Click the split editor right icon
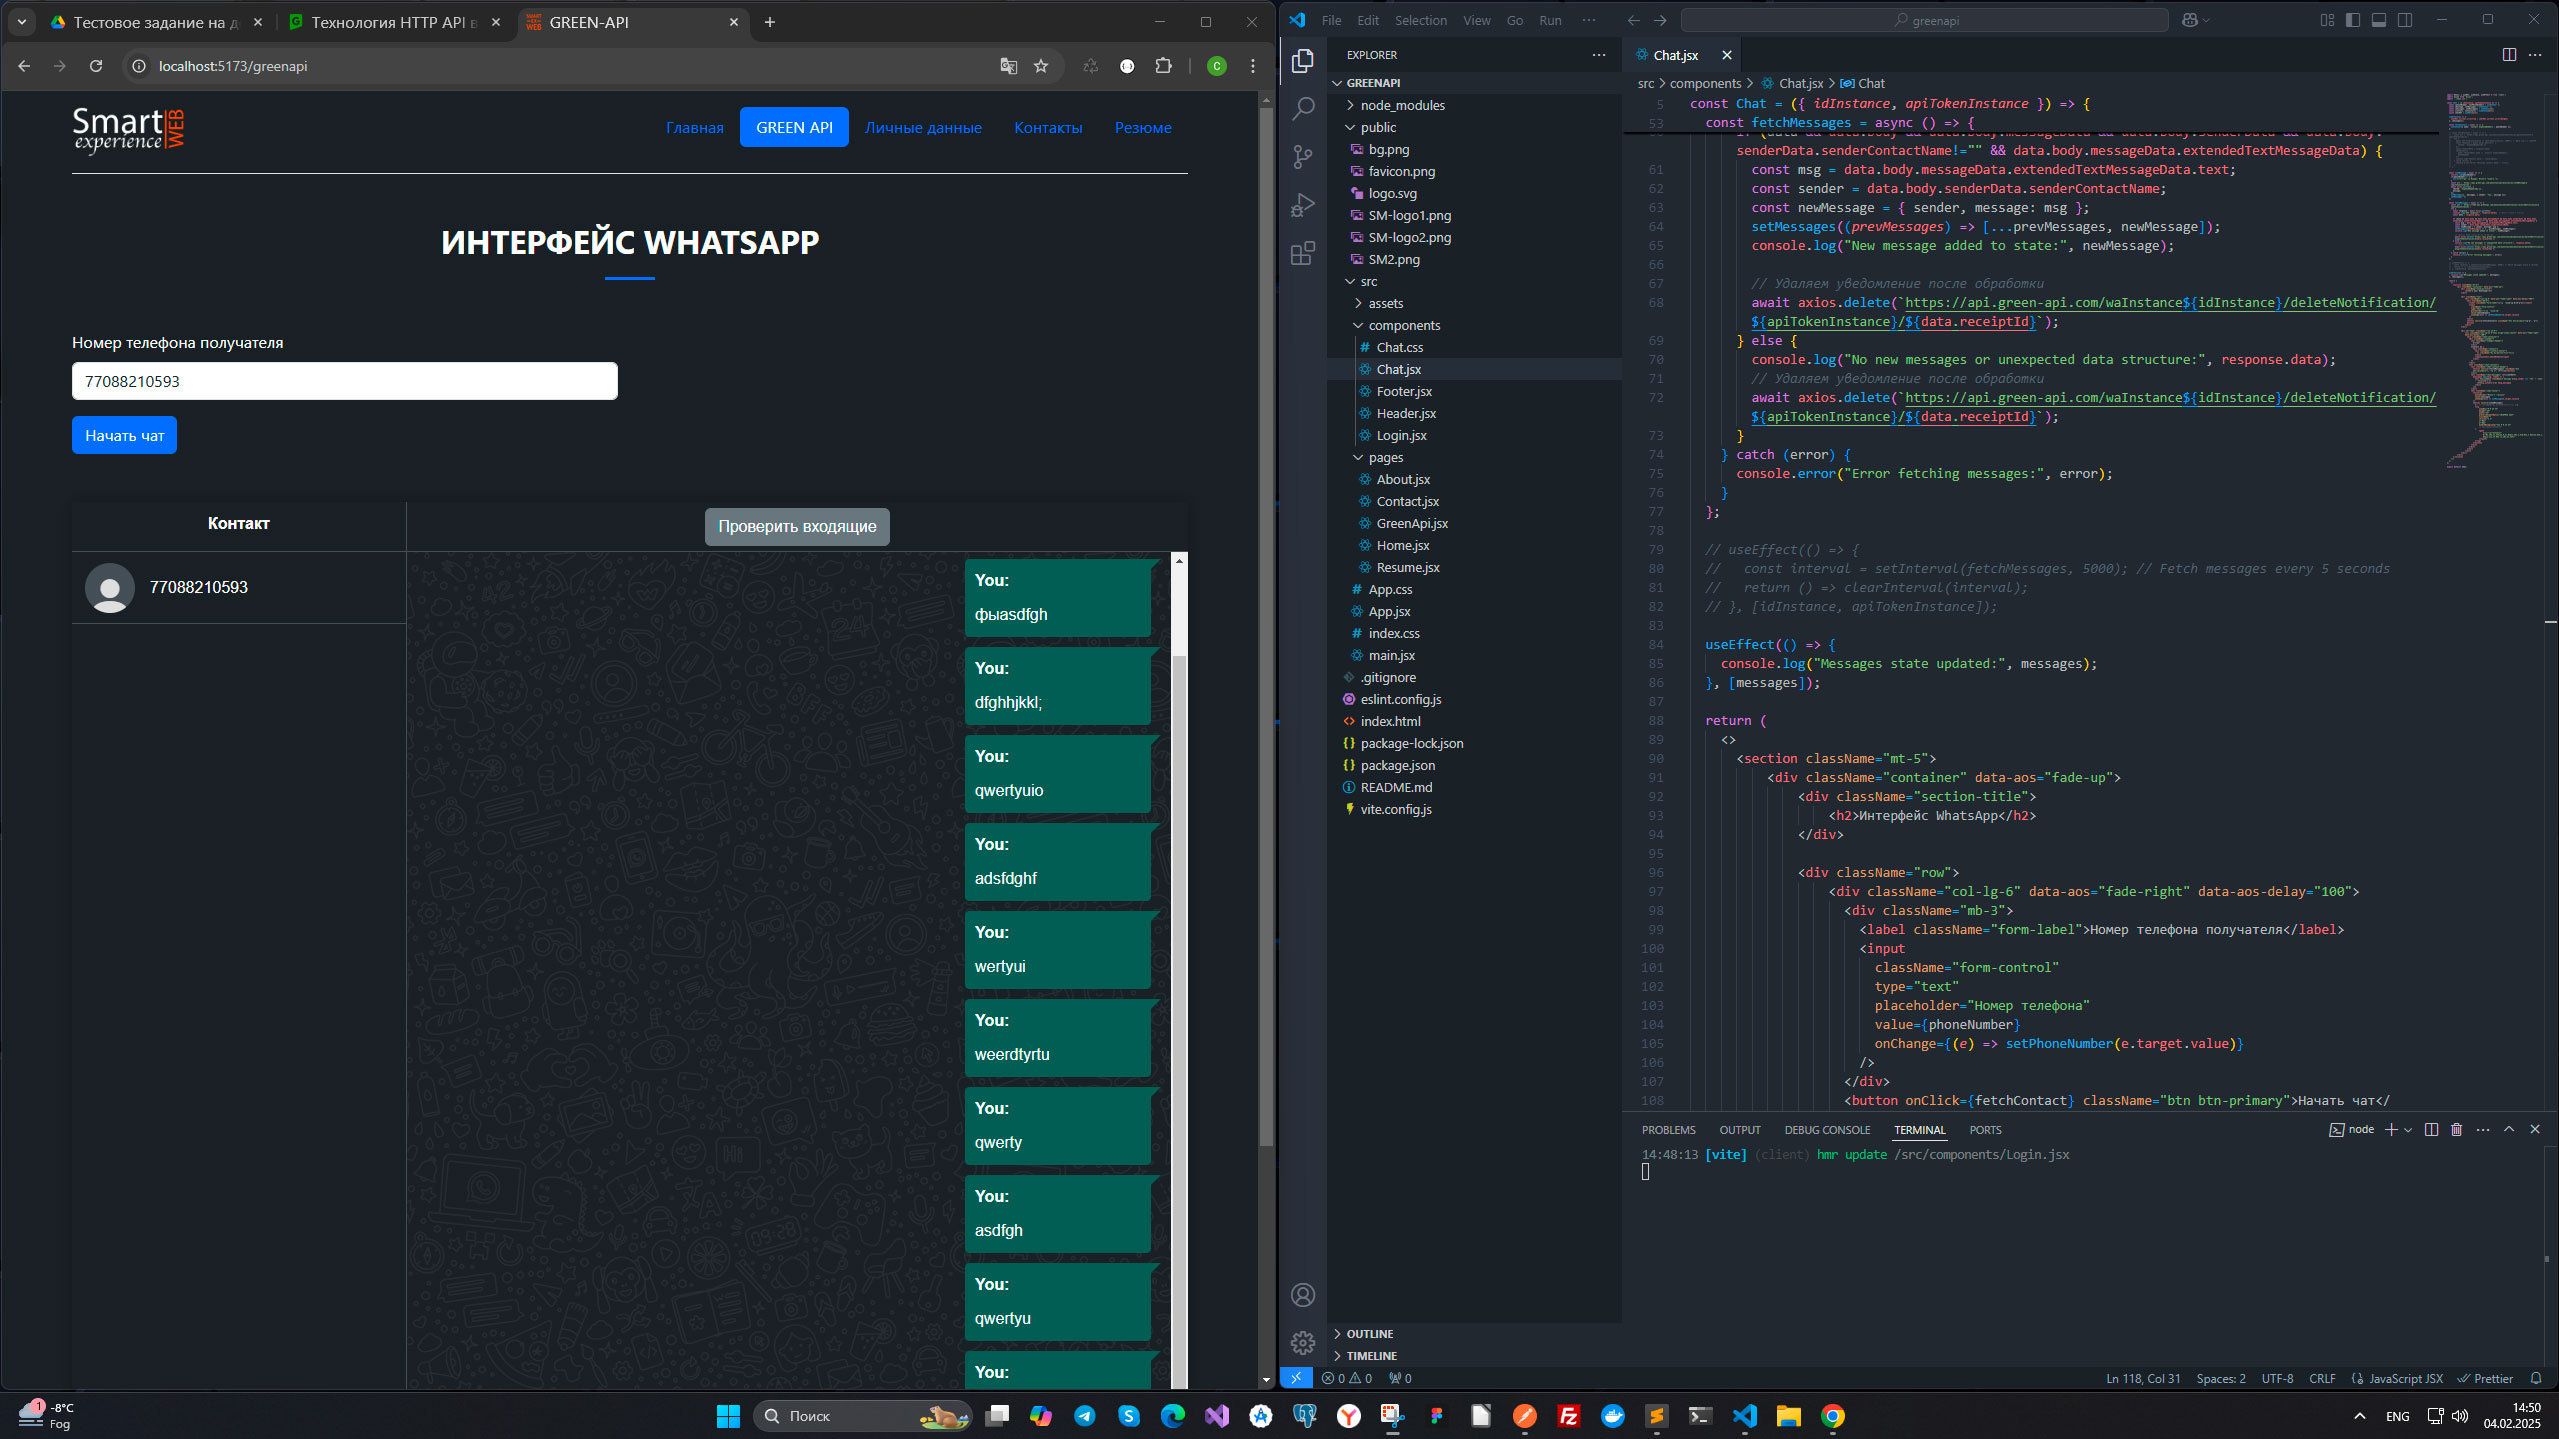The height and width of the screenshot is (1439, 2559). pos(2509,55)
